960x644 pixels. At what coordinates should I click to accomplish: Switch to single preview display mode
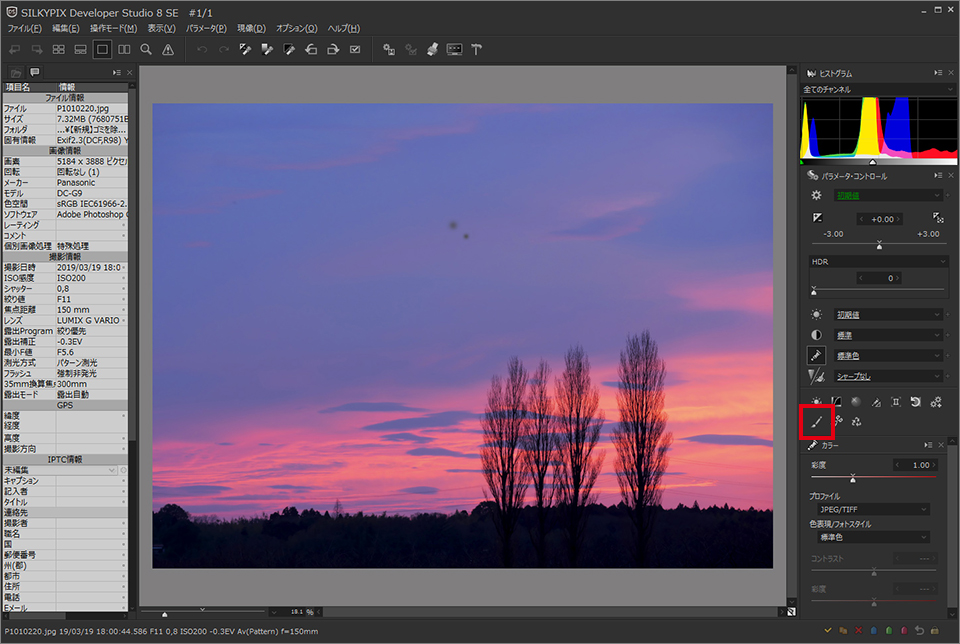coord(102,49)
